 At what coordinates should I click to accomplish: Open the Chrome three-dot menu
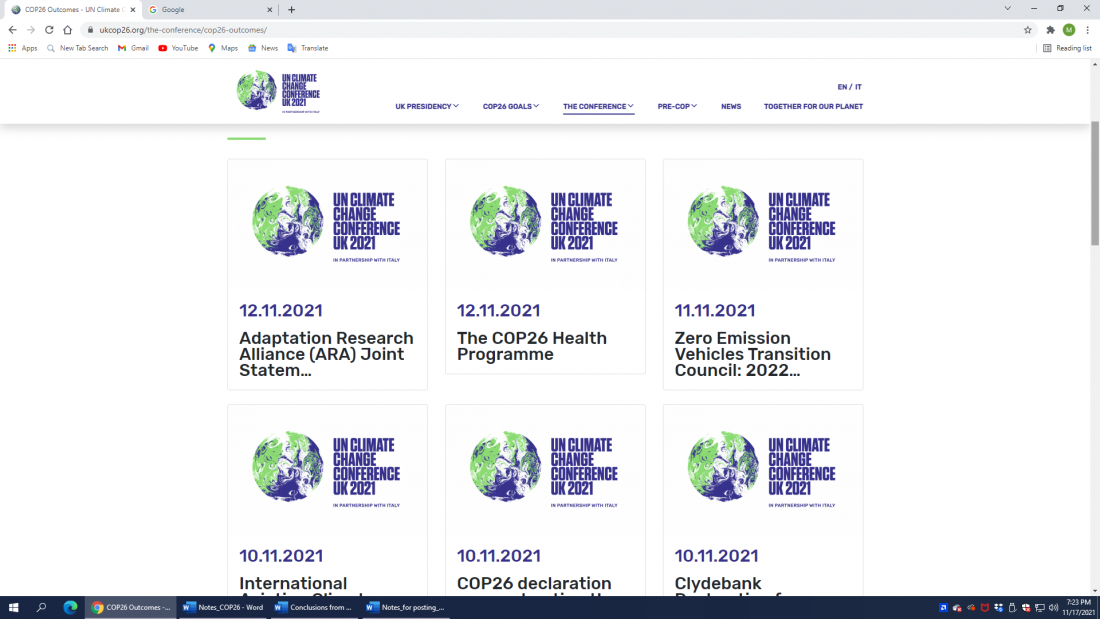1087,29
